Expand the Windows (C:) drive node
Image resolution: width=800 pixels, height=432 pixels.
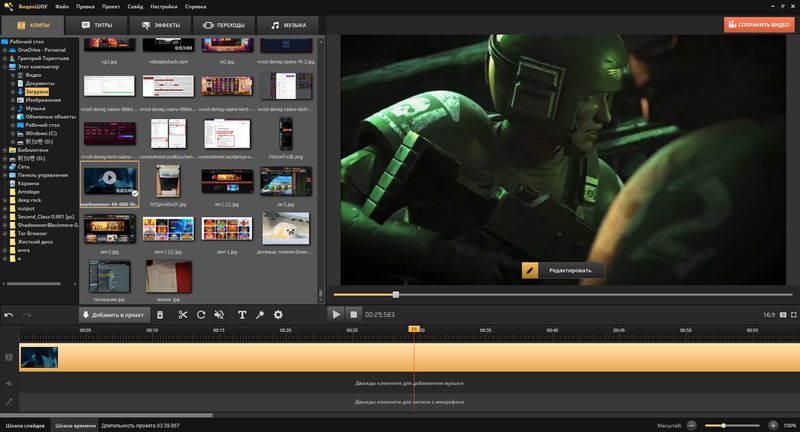click(13, 133)
